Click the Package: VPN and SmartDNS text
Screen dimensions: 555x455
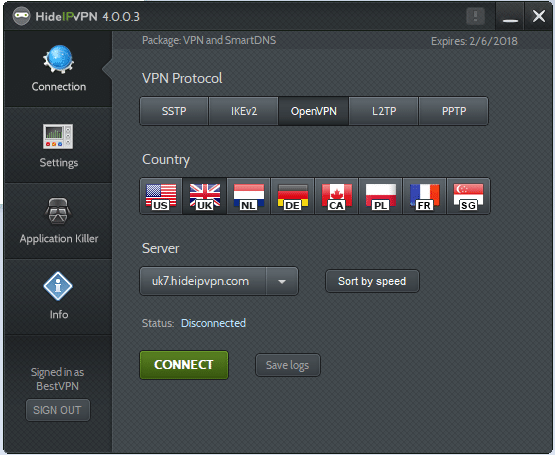tap(209, 40)
